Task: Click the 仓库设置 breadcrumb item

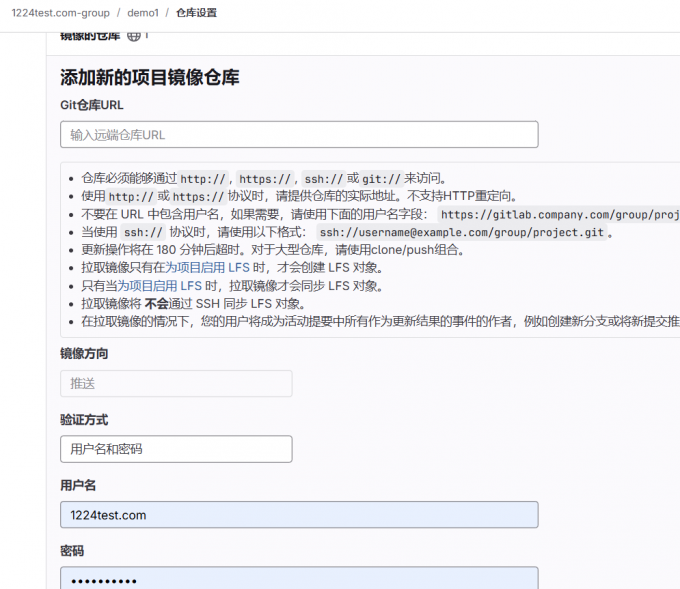Action: [196, 13]
